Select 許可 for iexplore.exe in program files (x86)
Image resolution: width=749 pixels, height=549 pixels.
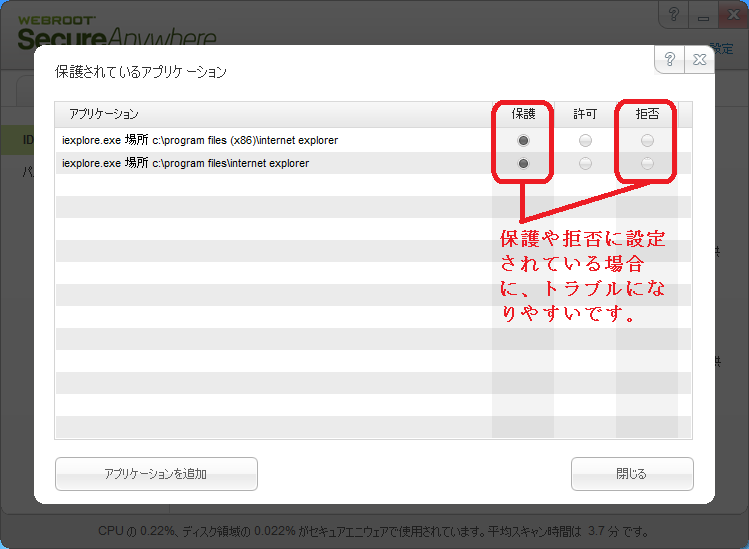pos(585,140)
